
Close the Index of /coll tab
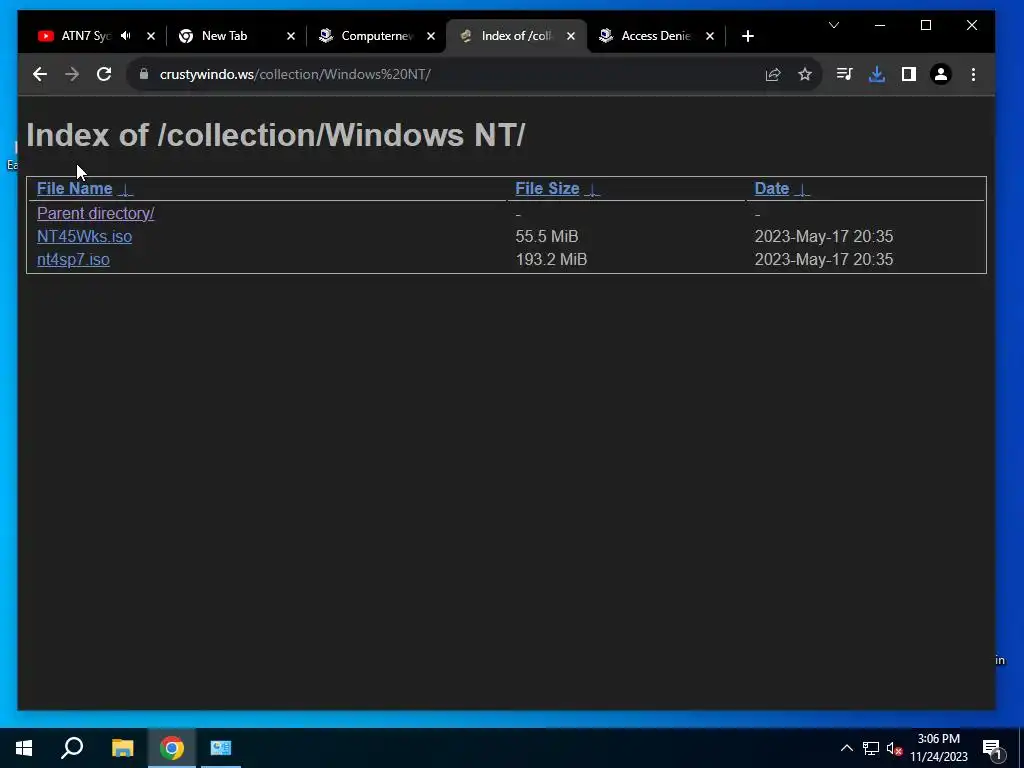571,36
